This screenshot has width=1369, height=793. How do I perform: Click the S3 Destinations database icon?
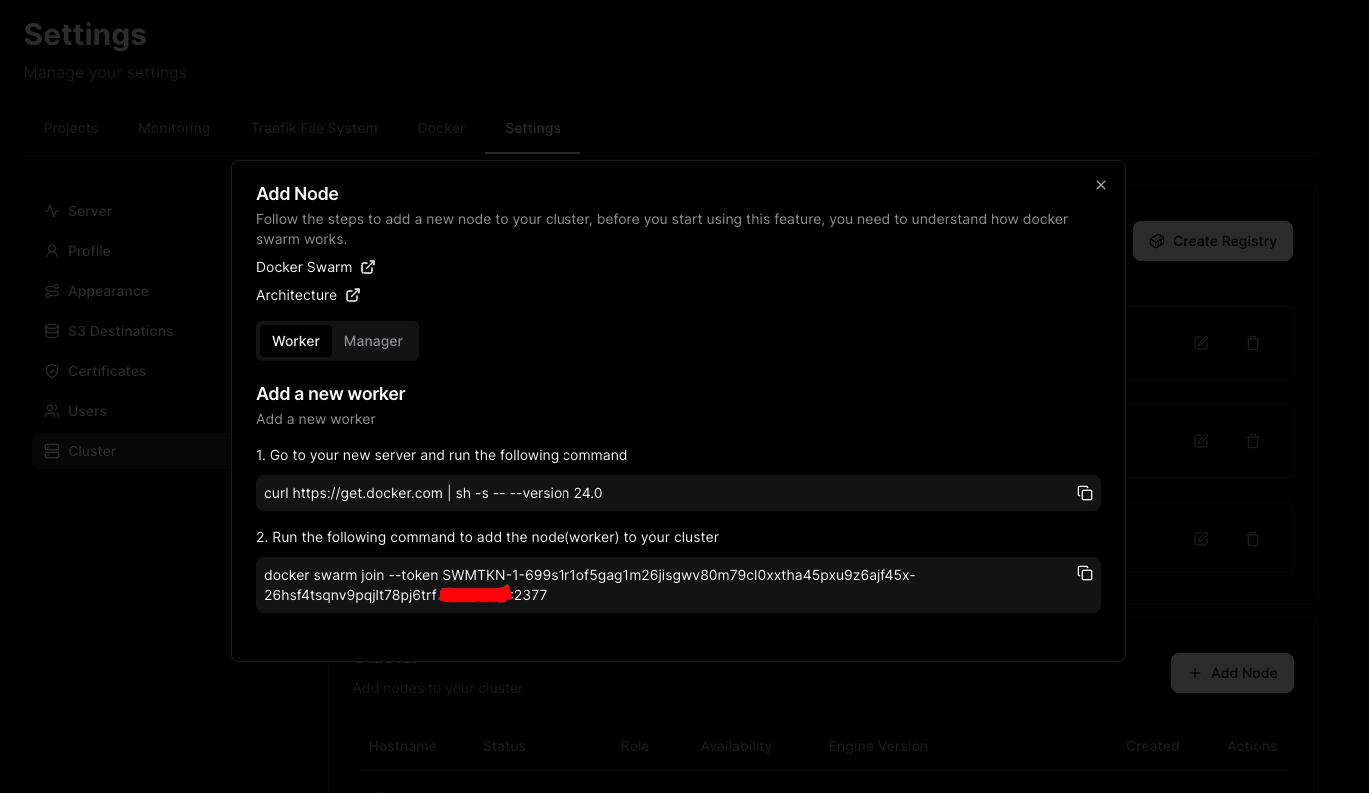[52, 331]
